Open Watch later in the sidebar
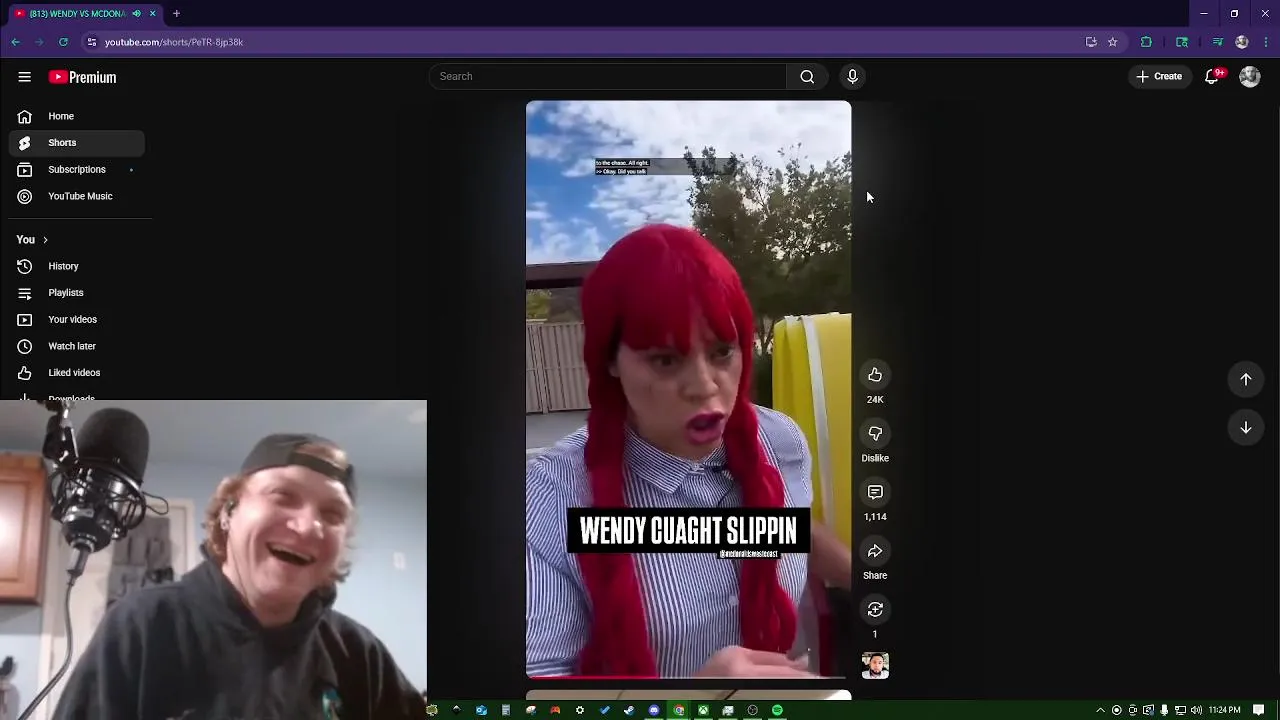Screen dimensions: 1280x720 coord(77,346)
